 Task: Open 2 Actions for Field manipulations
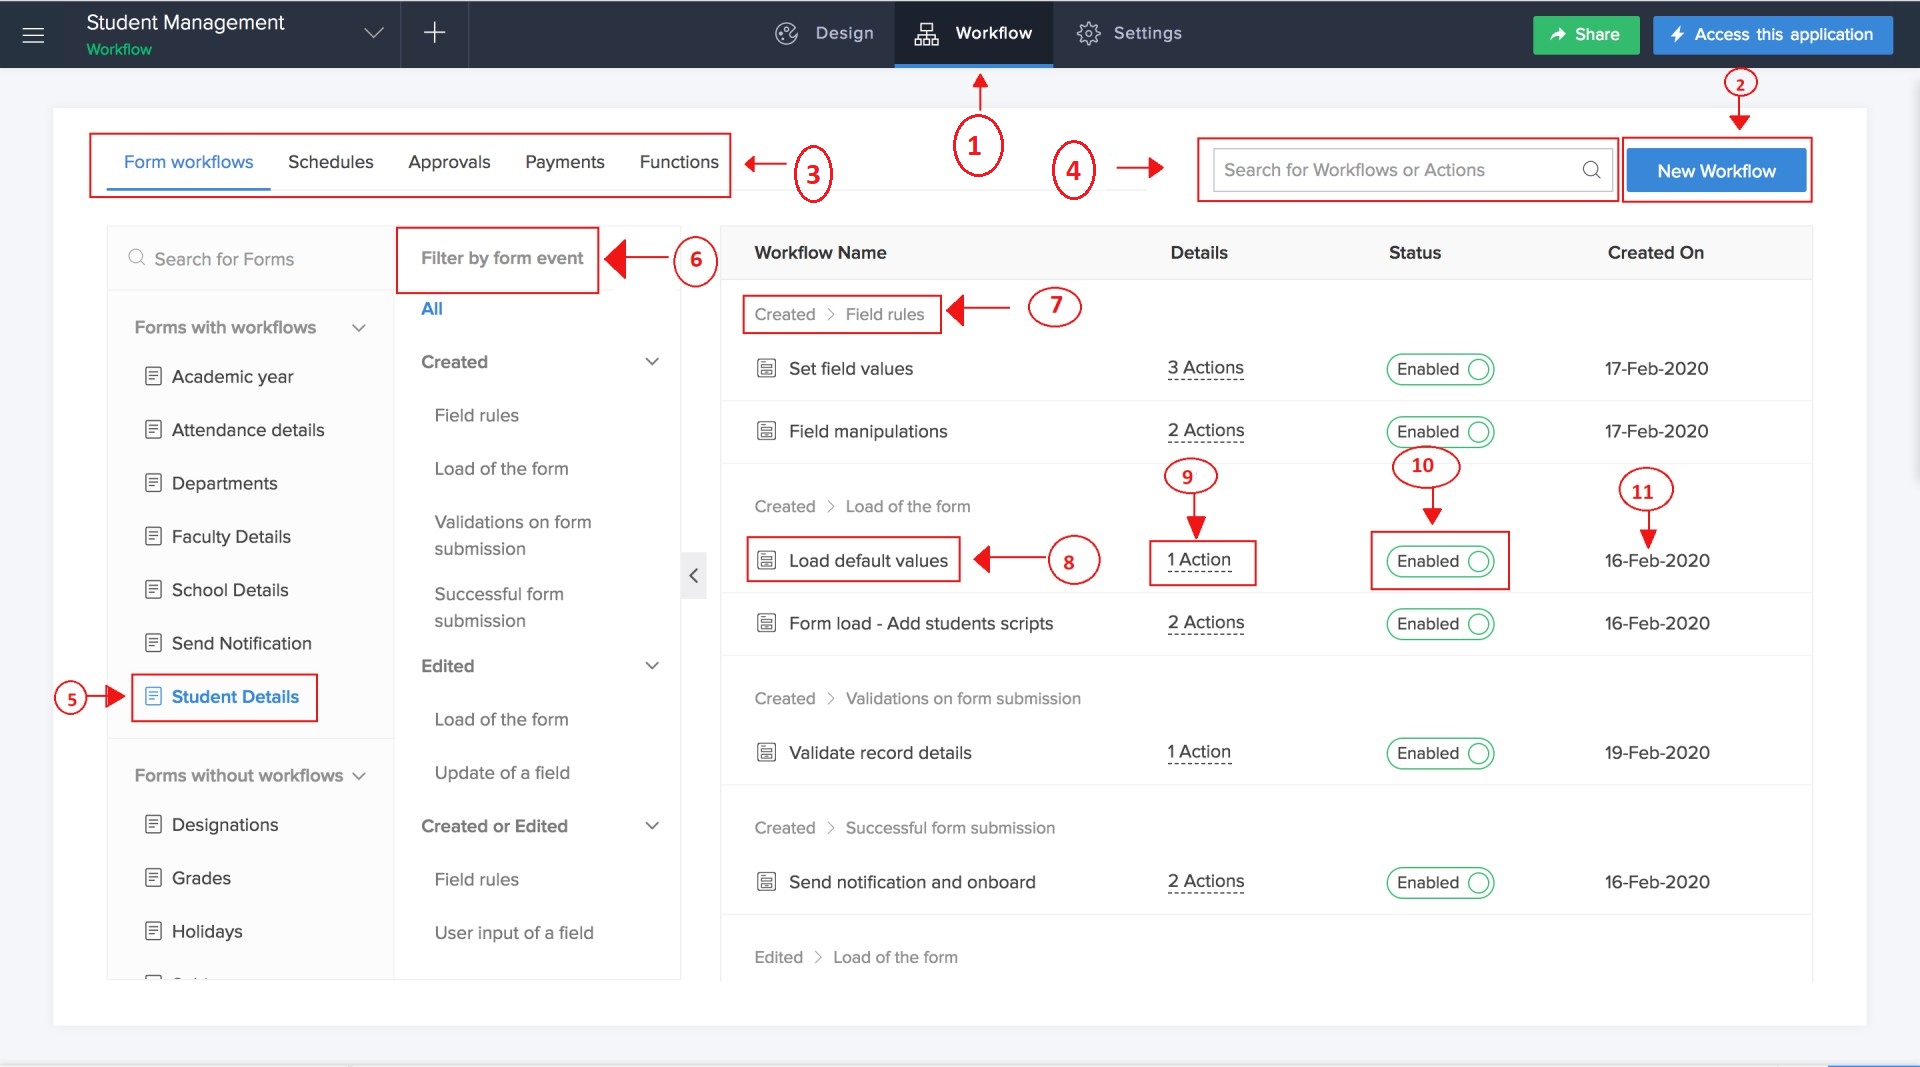1205,431
